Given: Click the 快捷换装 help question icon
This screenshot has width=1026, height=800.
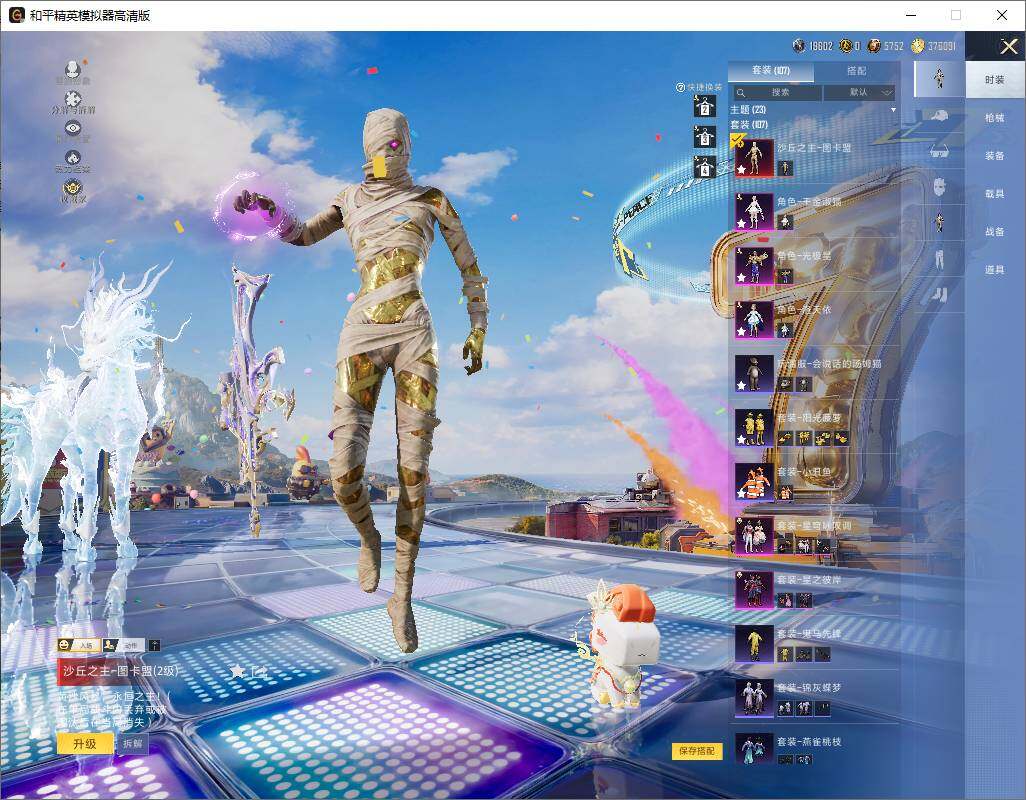Looking at the screenshot, I should 680,87.
